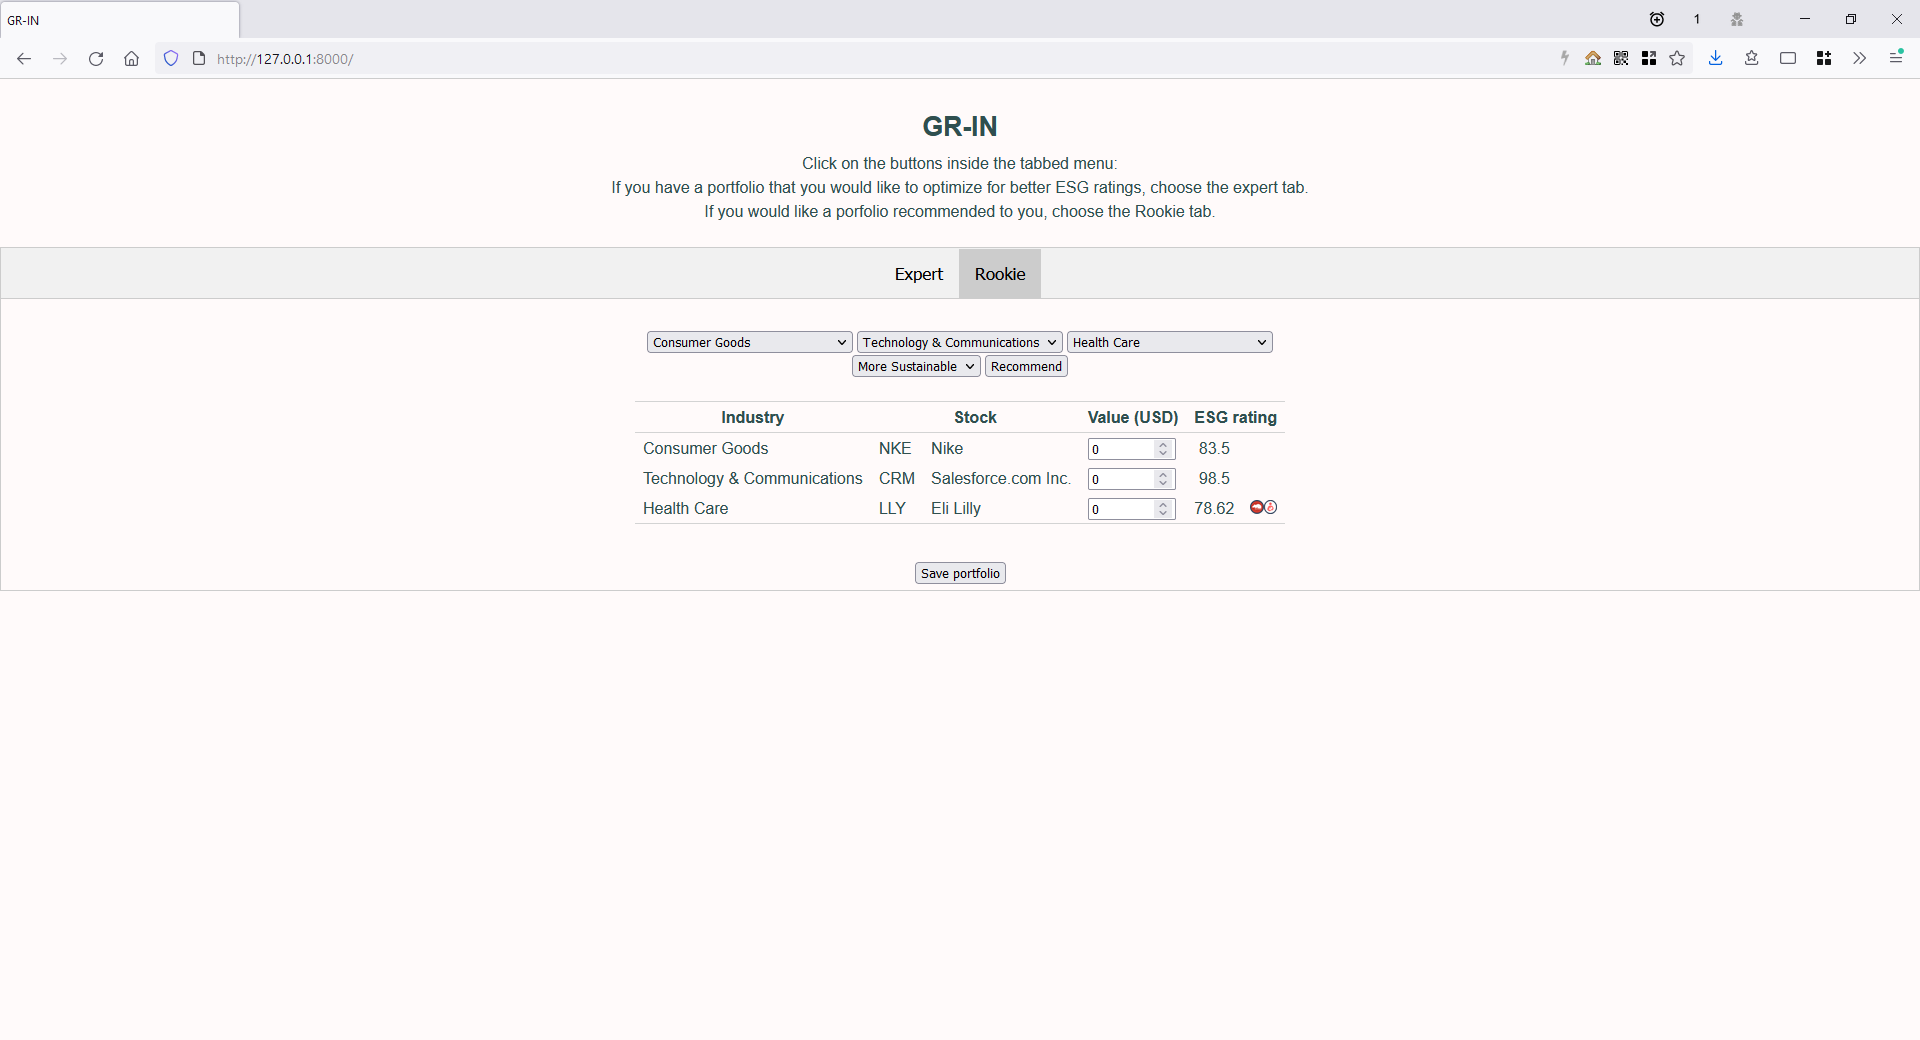Click the Eli Lilly value input field
This screenshot has height=1040, width=1920.
coord(1131,509)
